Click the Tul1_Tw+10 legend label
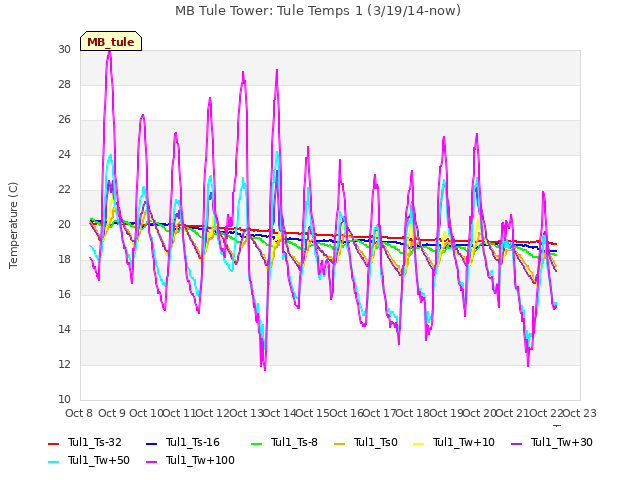Image resolution: width=640 pixels, height=480 pixels. [464, 442]
